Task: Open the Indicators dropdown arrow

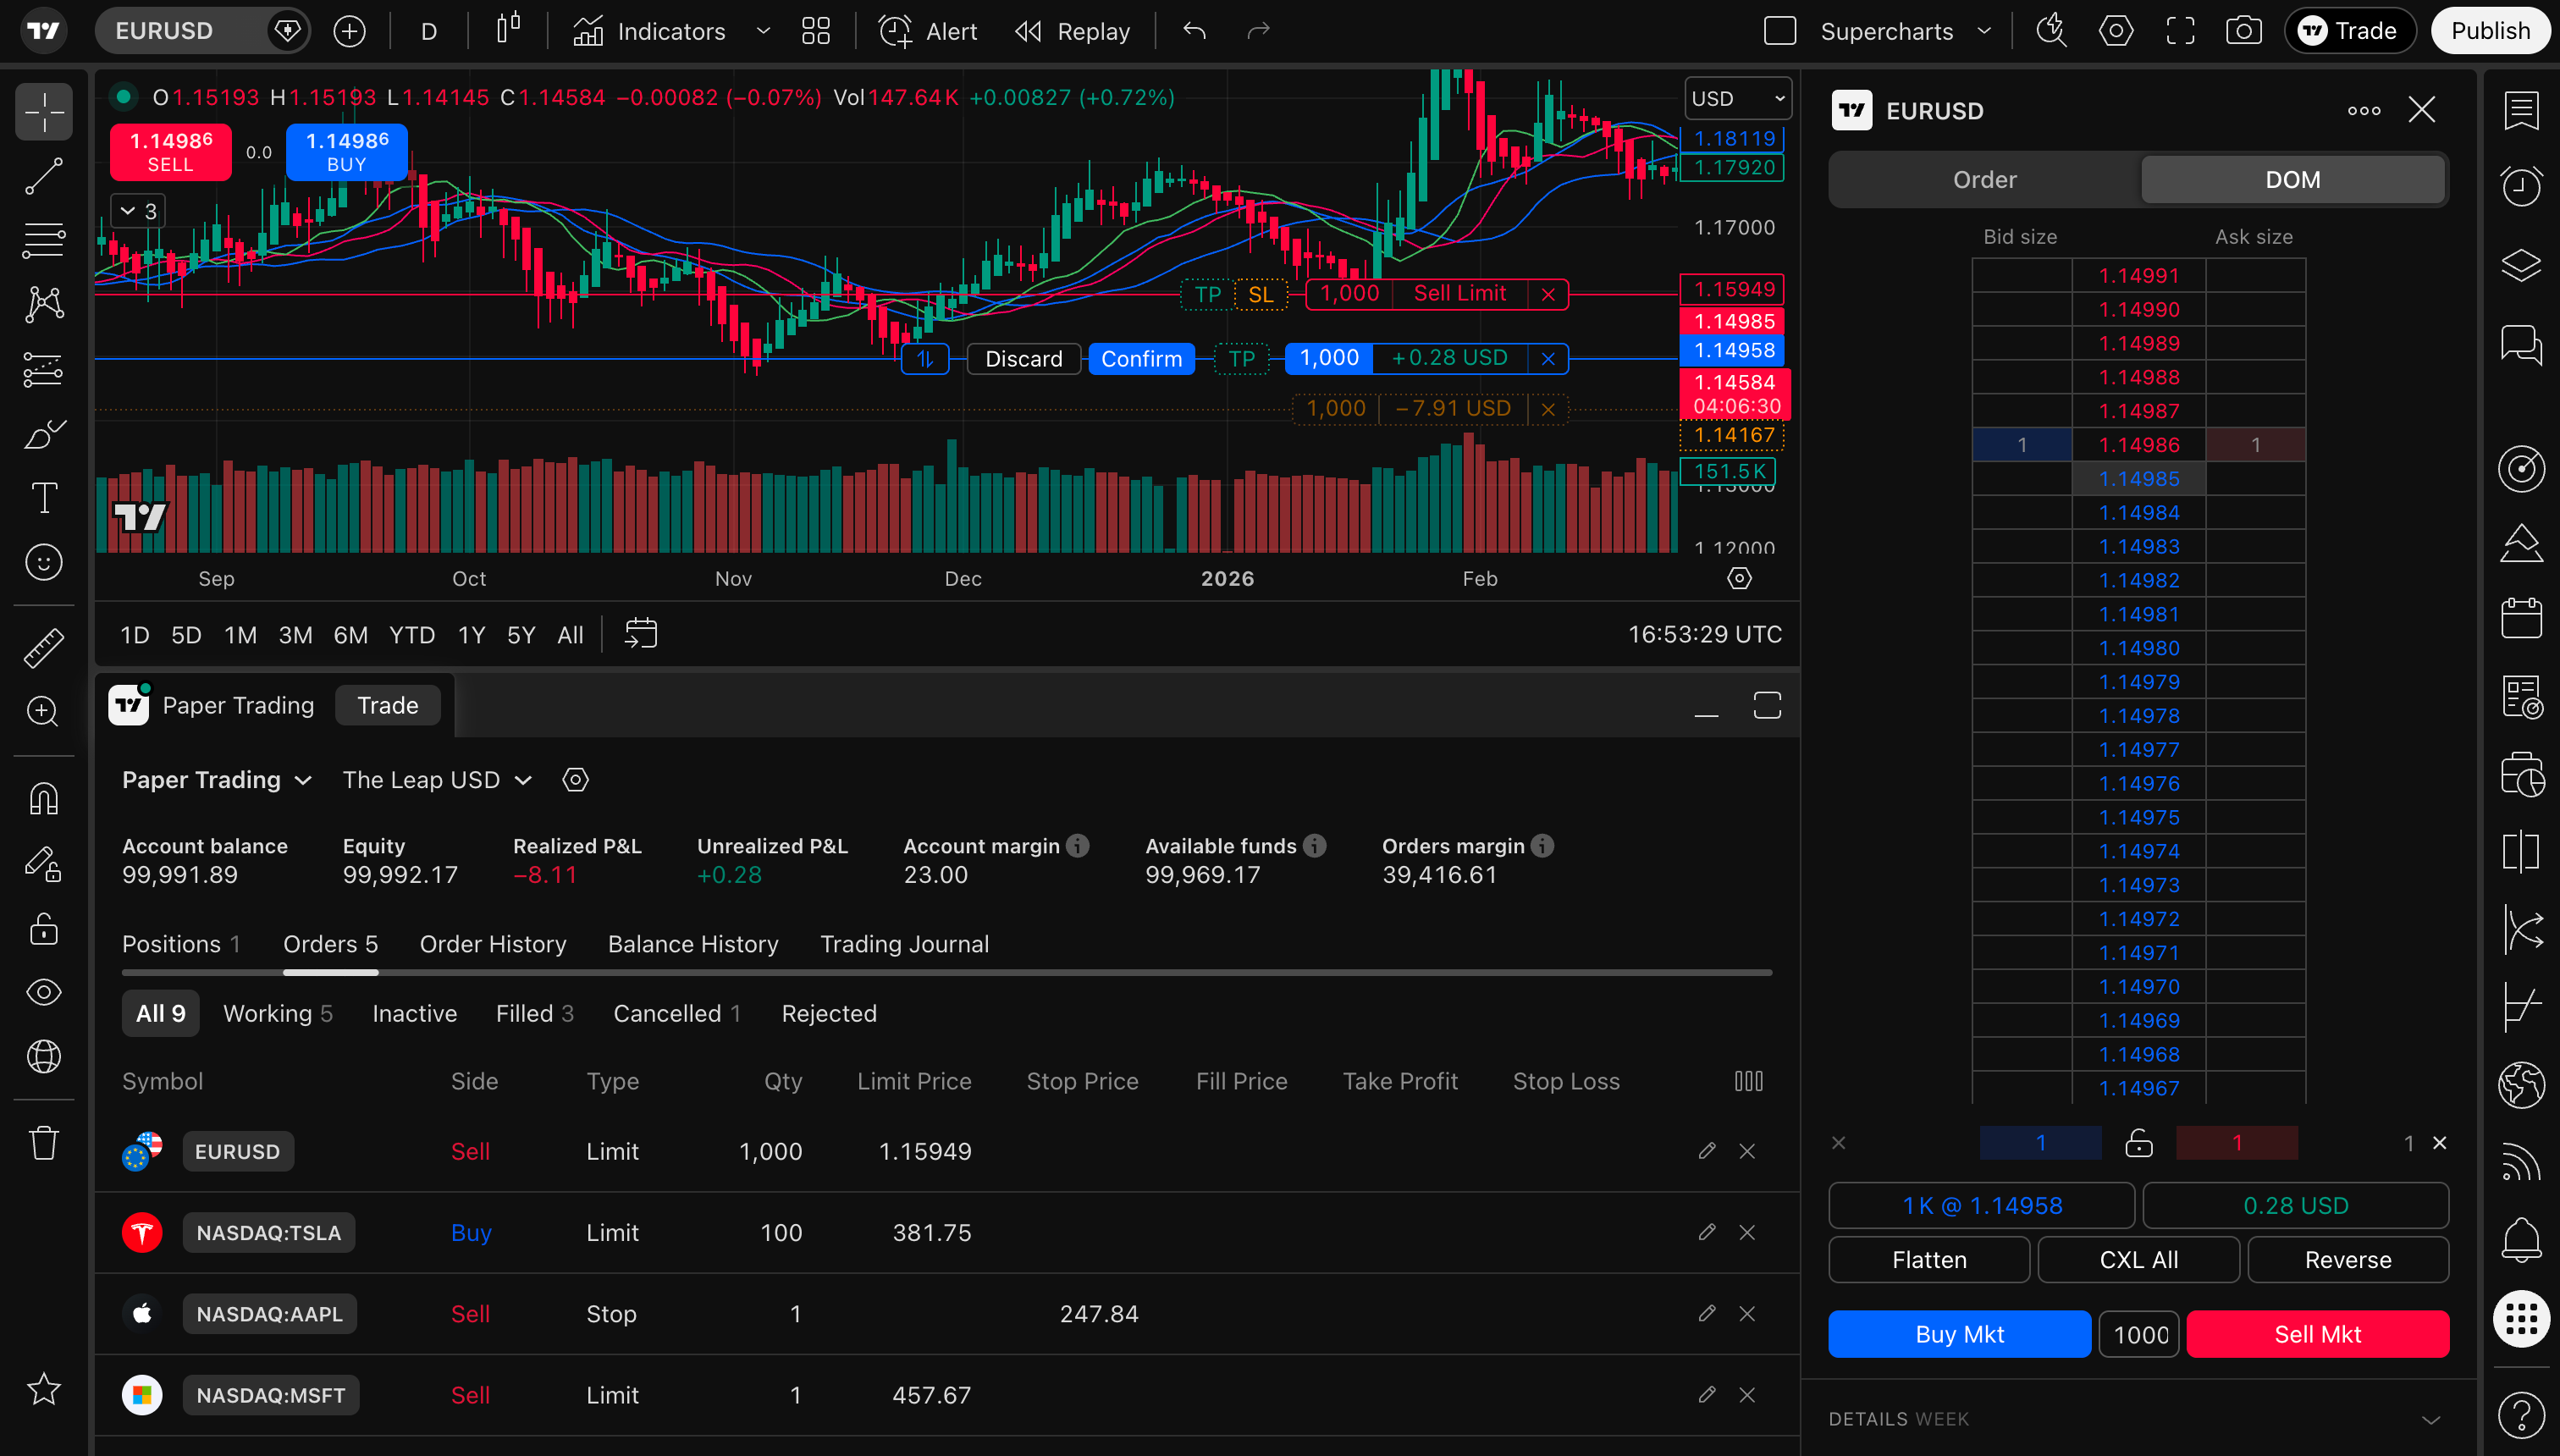Action: [763, 31]
